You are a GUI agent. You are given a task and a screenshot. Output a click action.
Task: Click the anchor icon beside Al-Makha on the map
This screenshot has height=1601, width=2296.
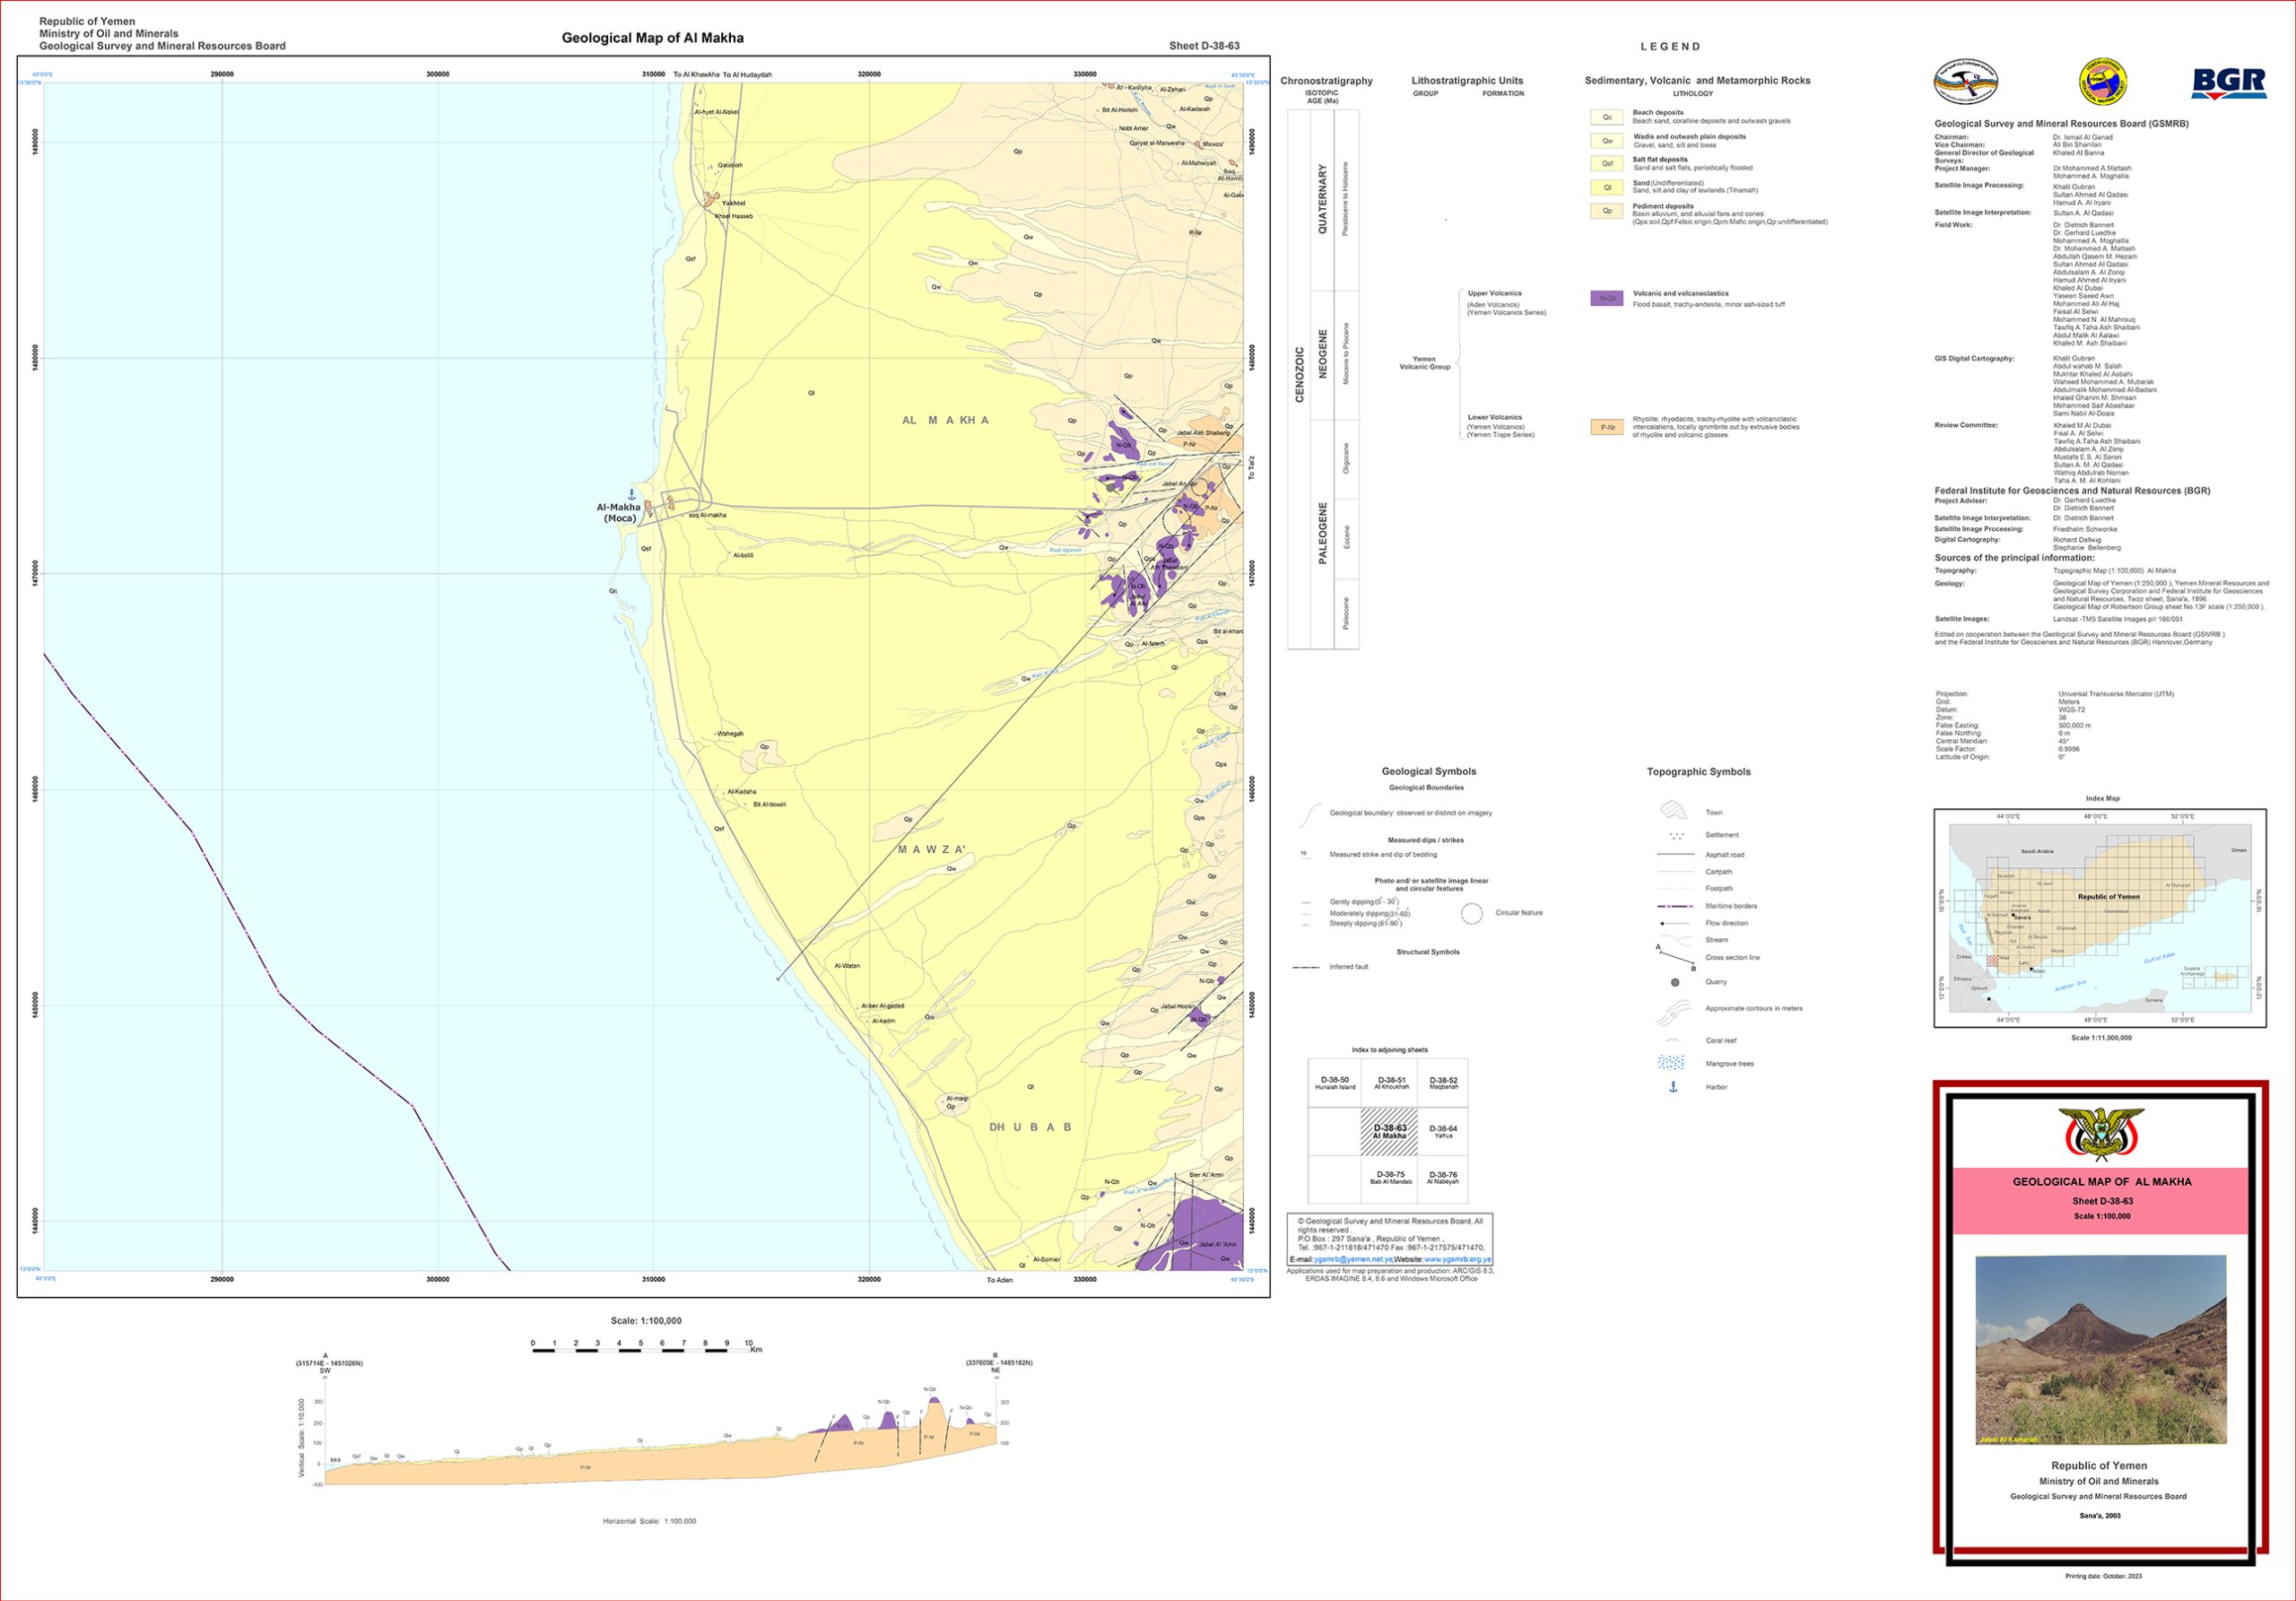pos(631,494)
